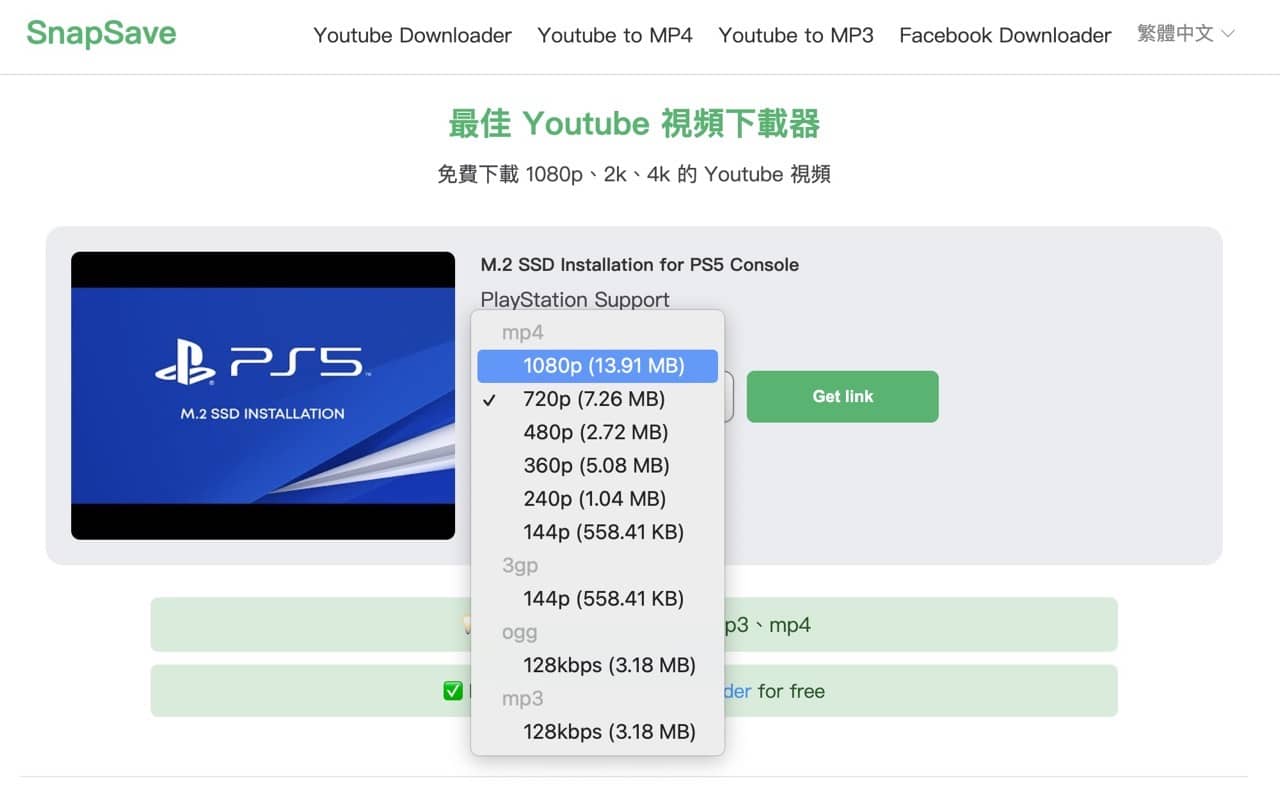Click the 'for free' banner text
1280x794 pixels.
point(791,691)
